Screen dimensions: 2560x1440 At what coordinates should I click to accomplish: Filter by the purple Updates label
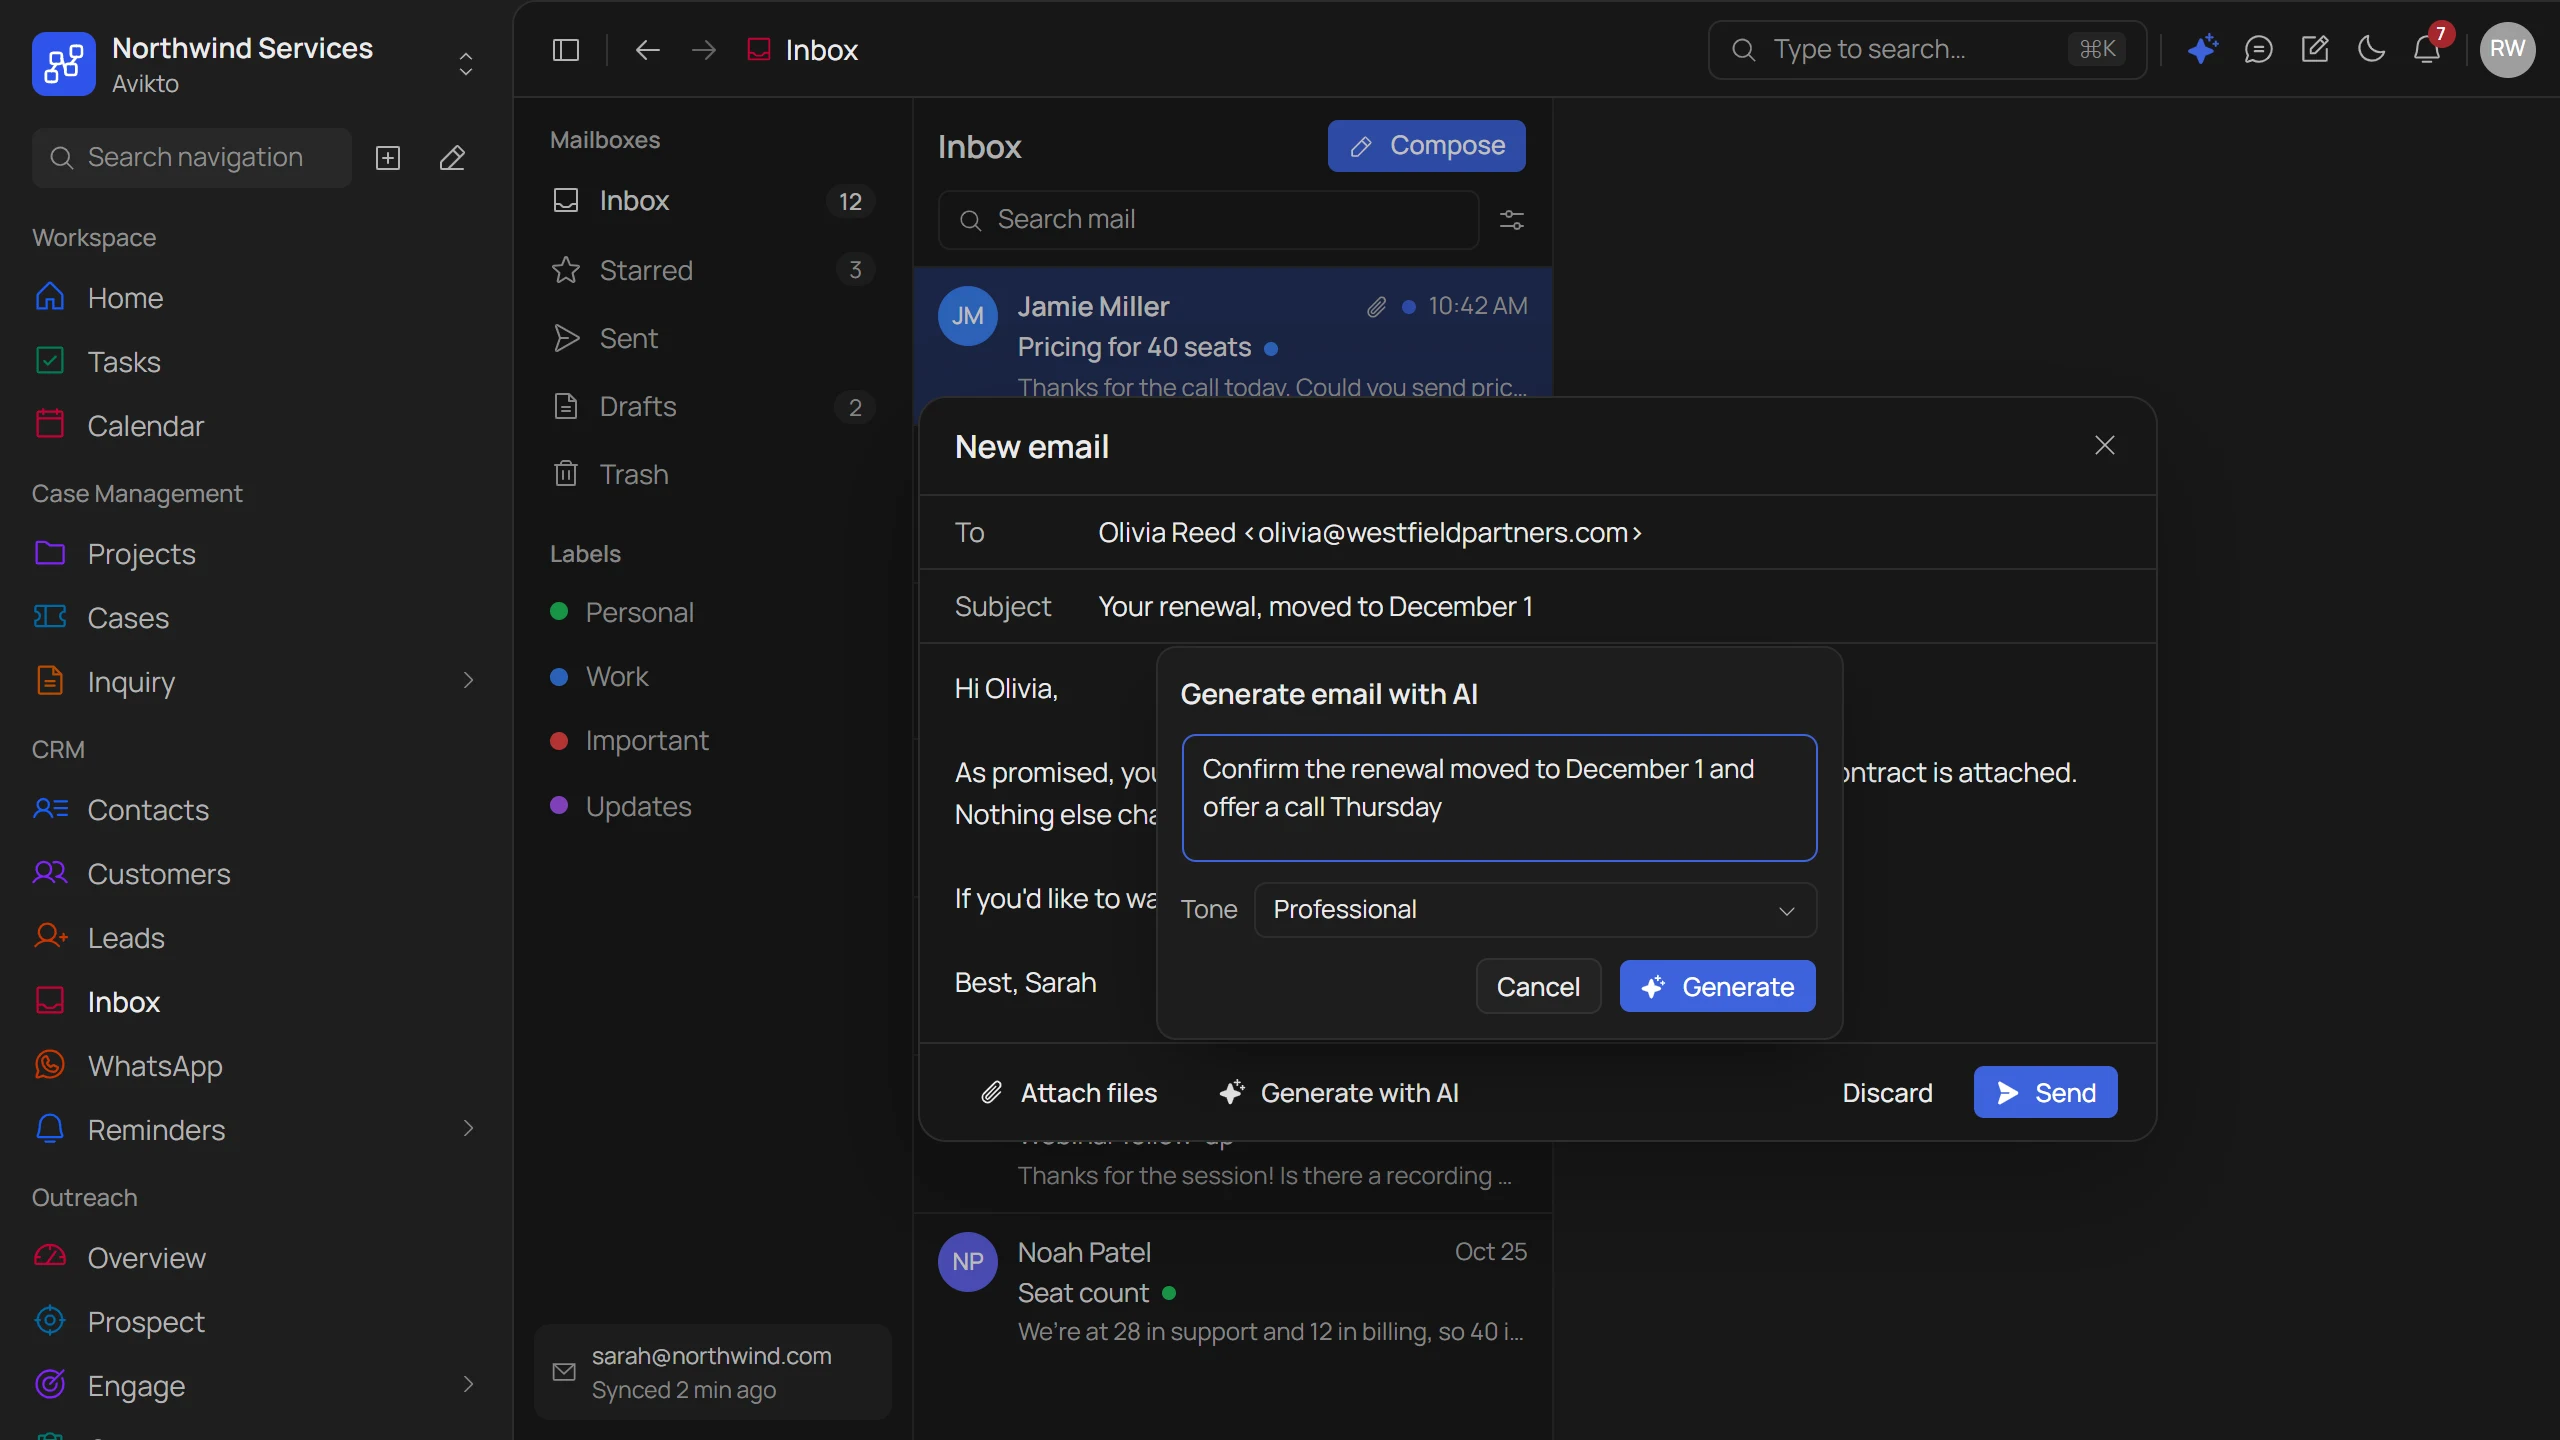click(712, 806)
